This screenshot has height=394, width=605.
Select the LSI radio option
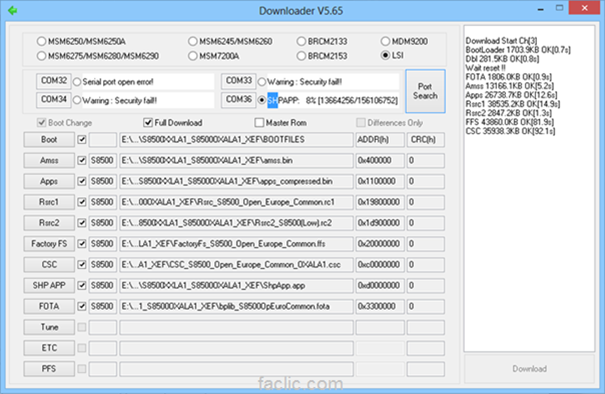pos(392,55)
